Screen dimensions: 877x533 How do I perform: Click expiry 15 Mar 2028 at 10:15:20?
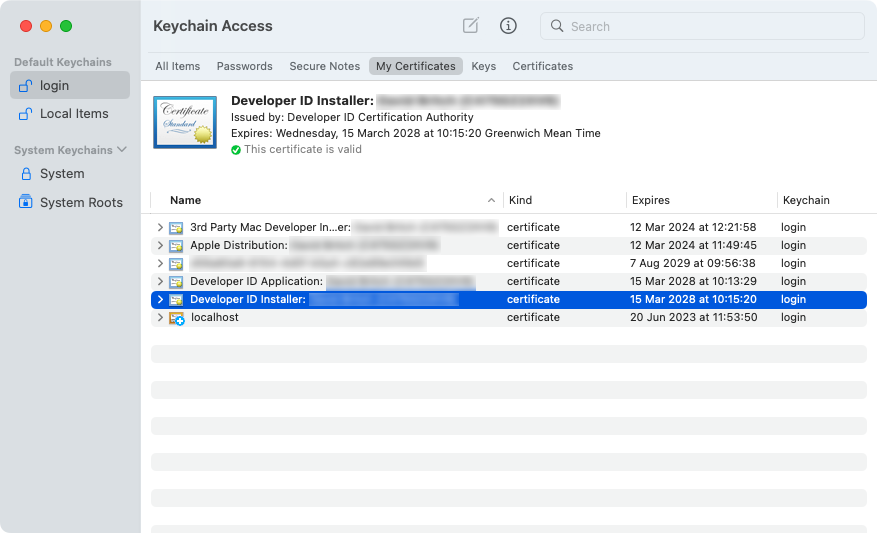click(693, 299)
